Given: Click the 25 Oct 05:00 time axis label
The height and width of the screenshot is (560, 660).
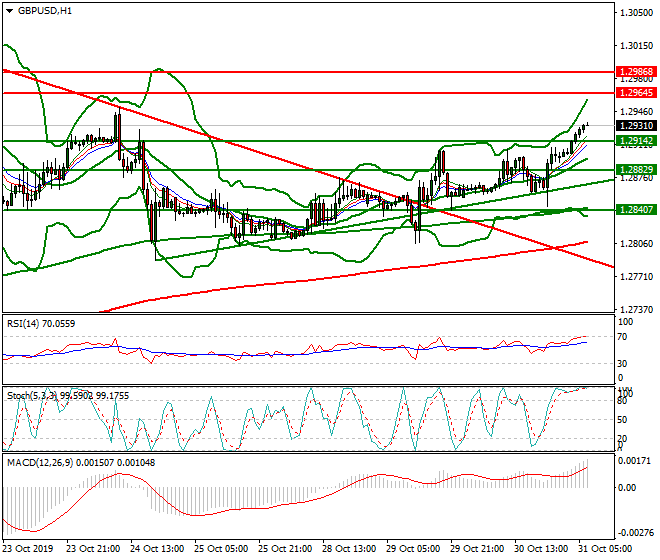Looking at the screenshot, I should click(x=221, y=549).
